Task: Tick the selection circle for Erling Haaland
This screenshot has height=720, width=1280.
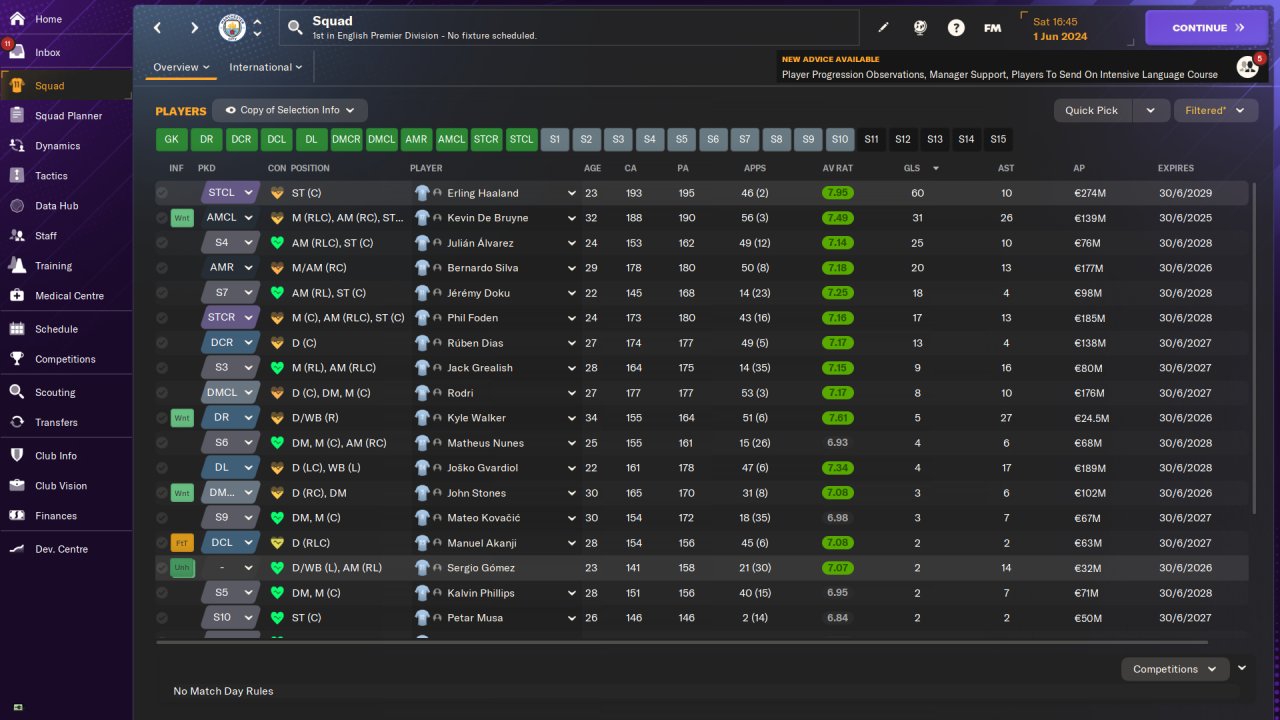Action: pos(162,193)
